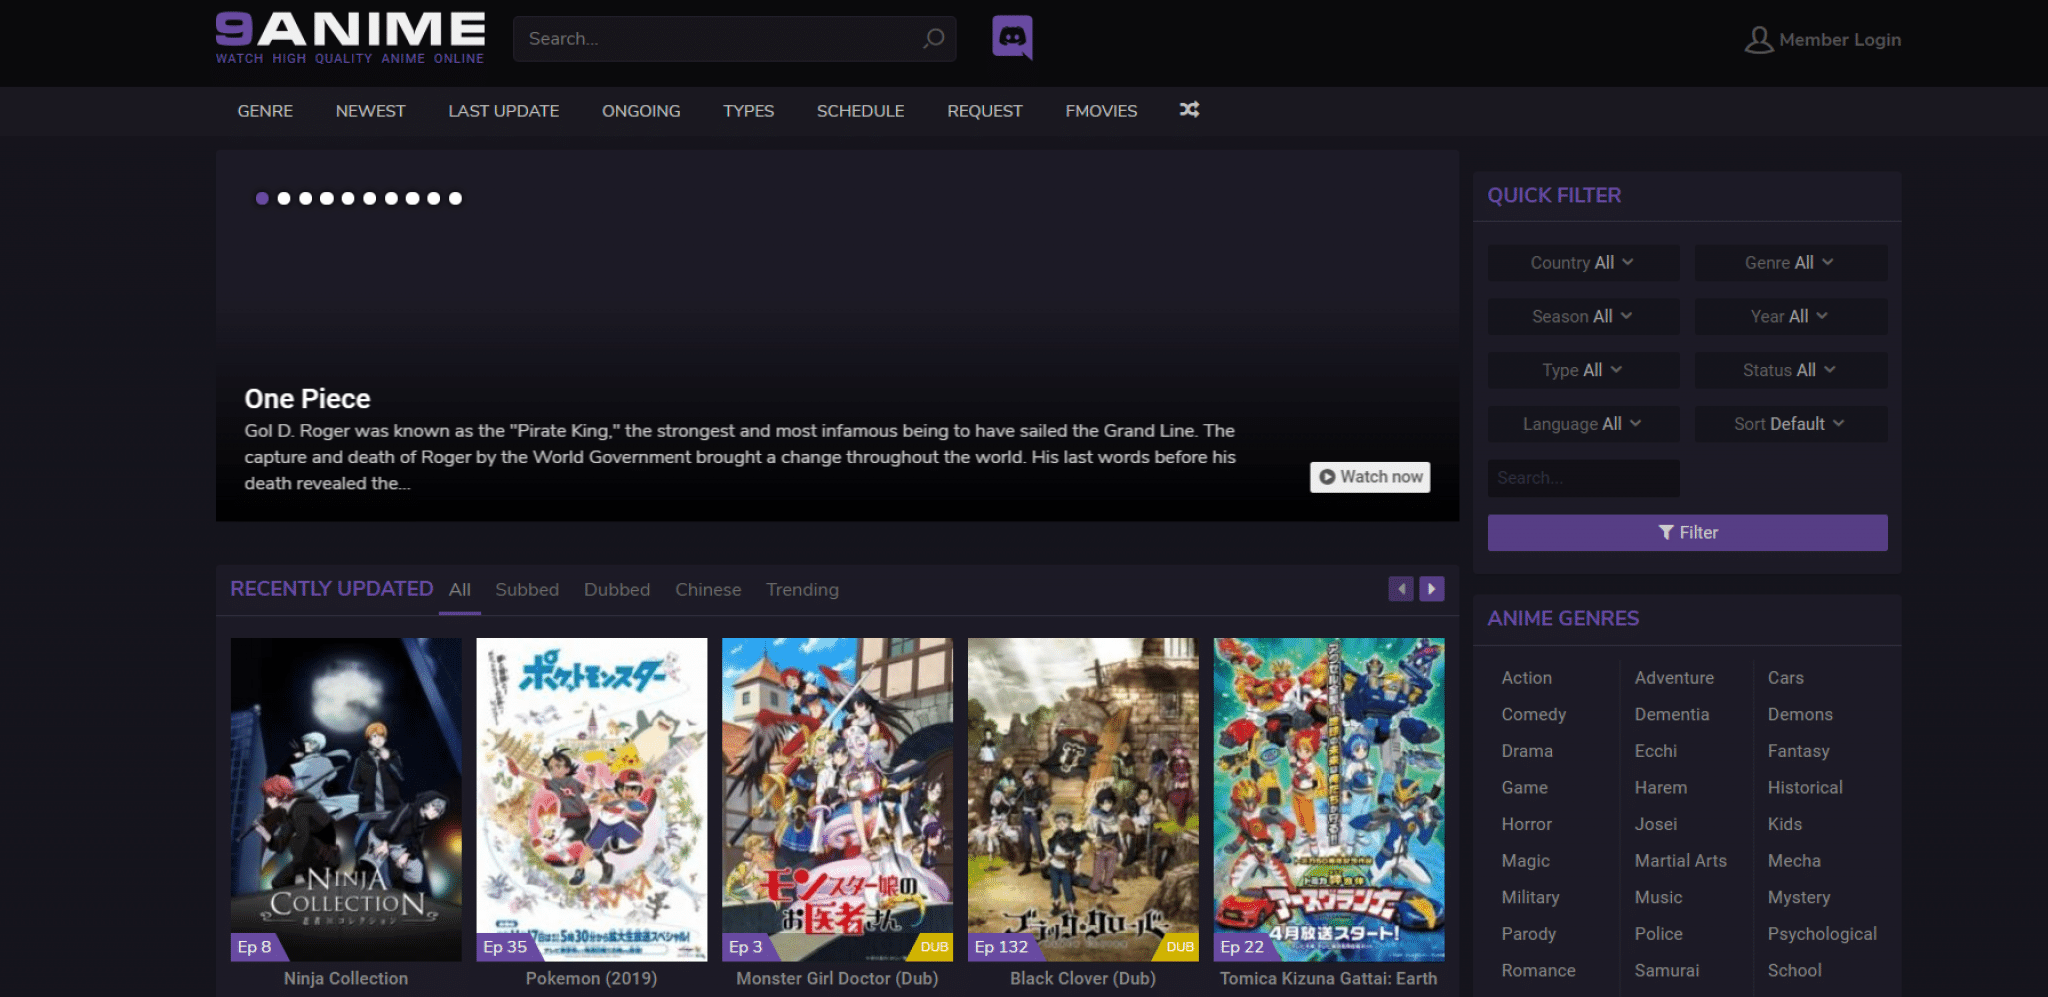Click the Quick Filter search field
Screen dimensions: 2048x997
(x=1583, y=478)
